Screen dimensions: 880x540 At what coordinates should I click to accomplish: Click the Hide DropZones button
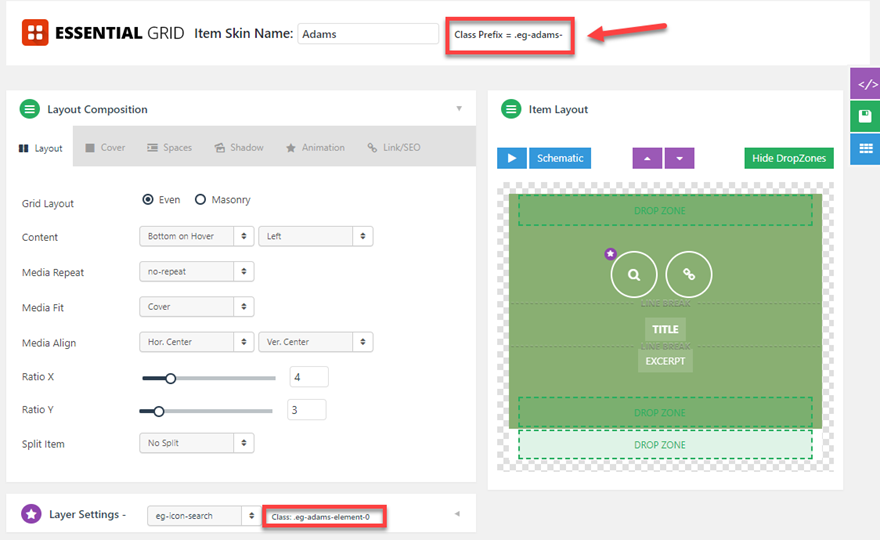tap(789, 158)
